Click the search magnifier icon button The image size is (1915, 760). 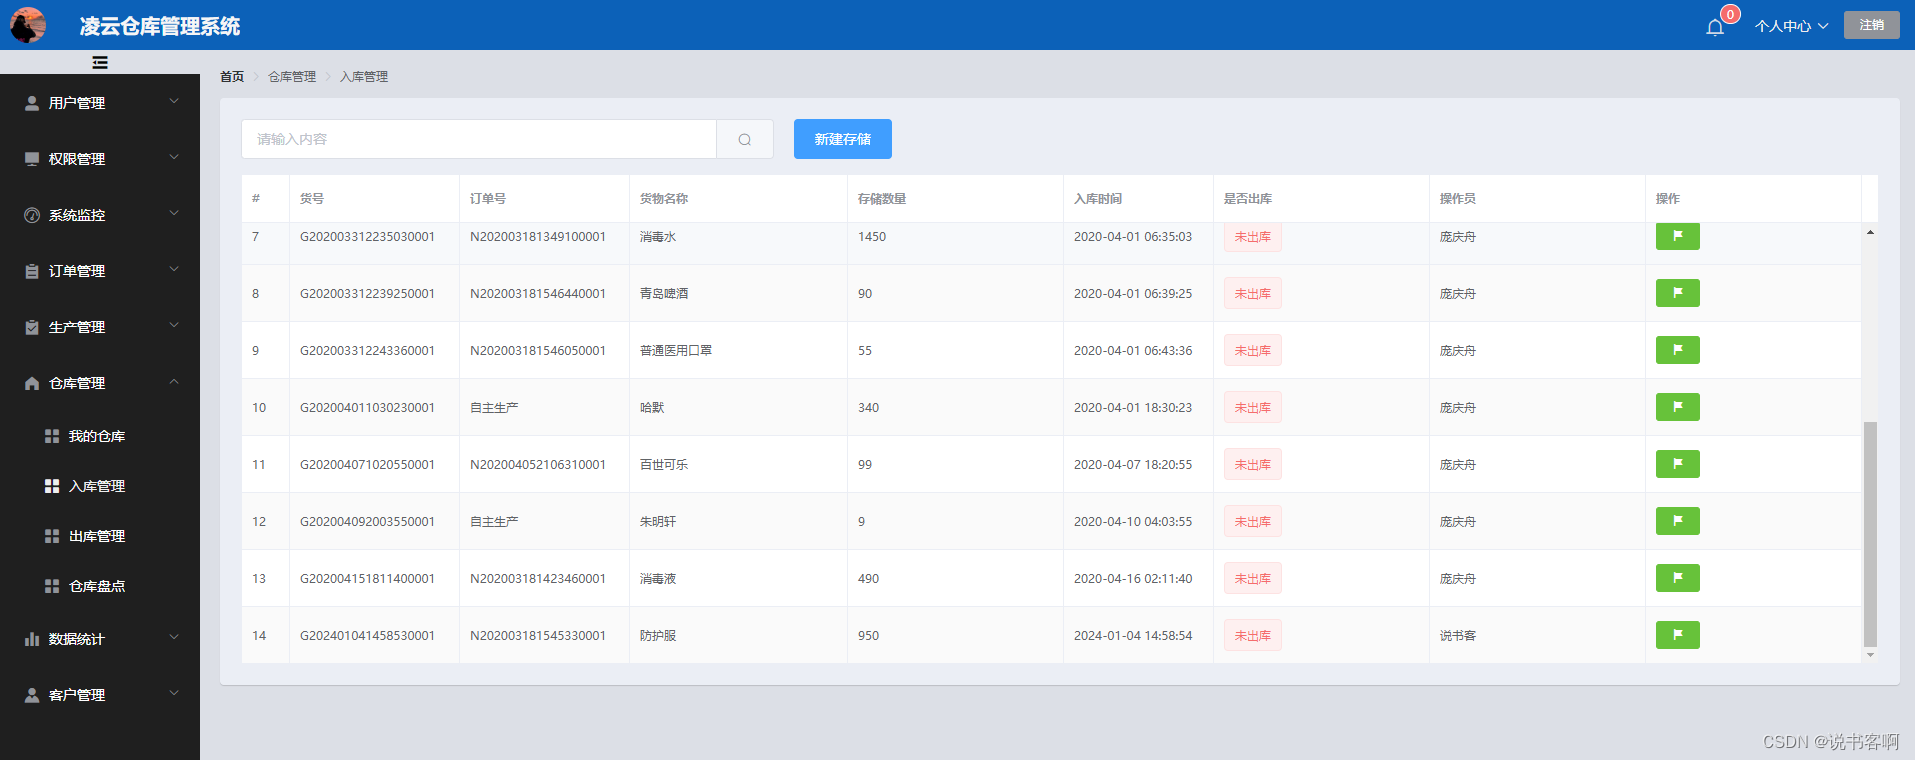coord(745,139)
